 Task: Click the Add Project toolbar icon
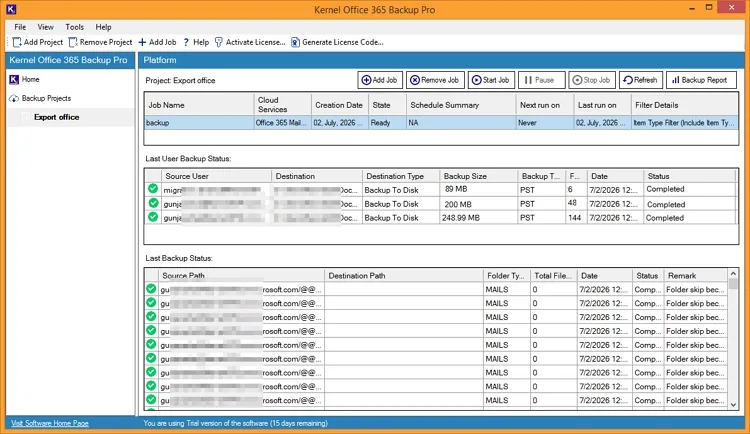coord(17,42)
